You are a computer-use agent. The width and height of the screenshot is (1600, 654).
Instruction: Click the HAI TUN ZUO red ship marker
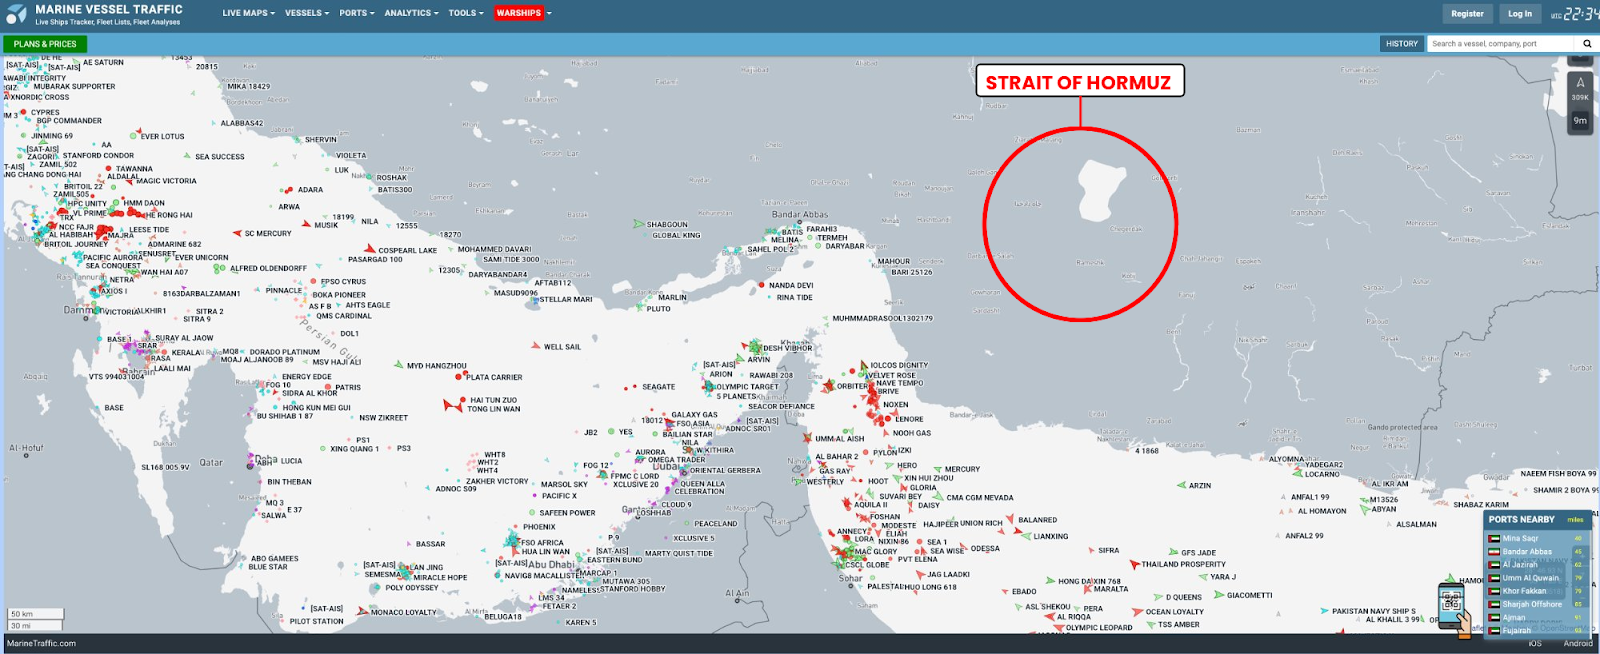coord(452,404)
